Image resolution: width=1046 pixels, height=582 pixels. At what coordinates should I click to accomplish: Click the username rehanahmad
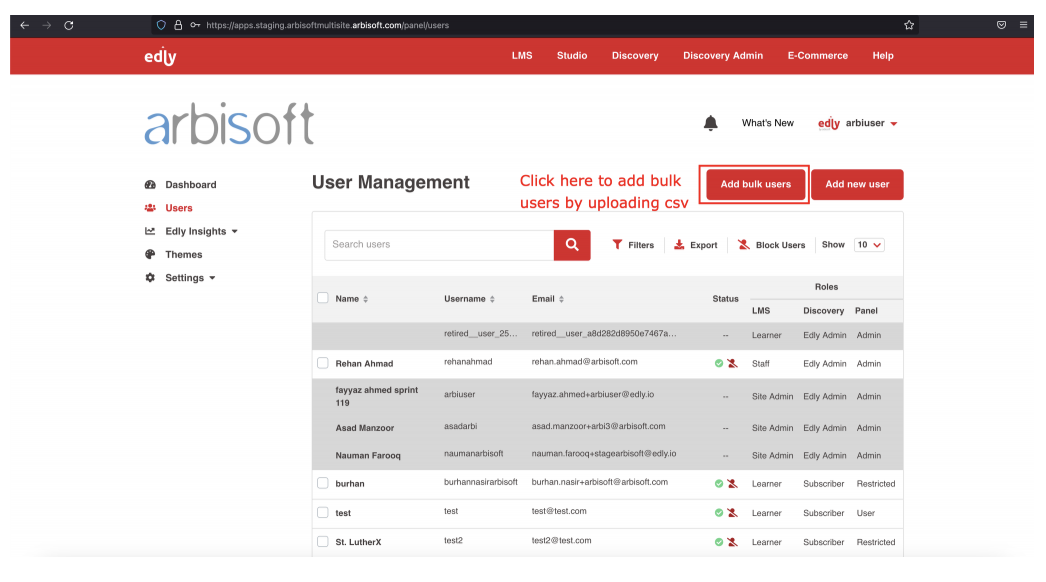(468, 362)
